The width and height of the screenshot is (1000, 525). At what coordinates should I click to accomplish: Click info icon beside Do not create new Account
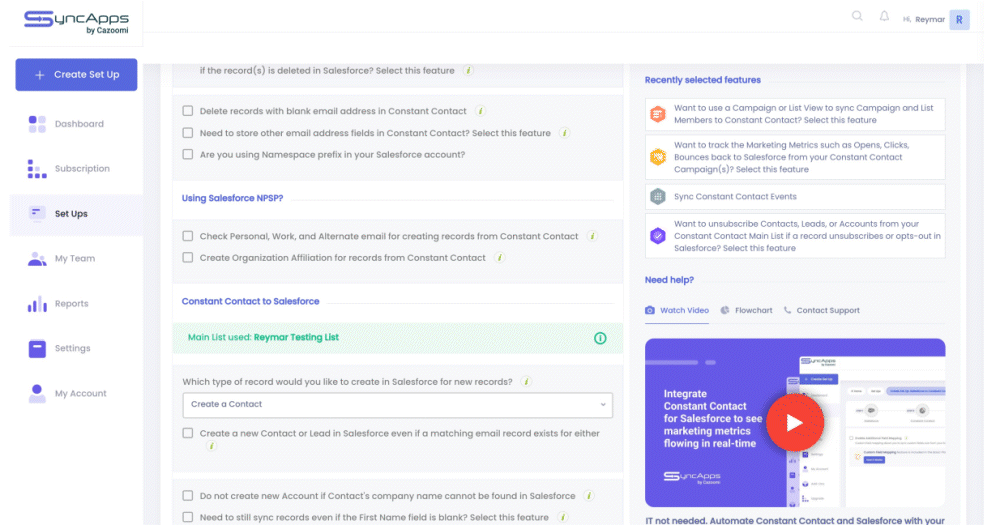click(x=589, y=496)
